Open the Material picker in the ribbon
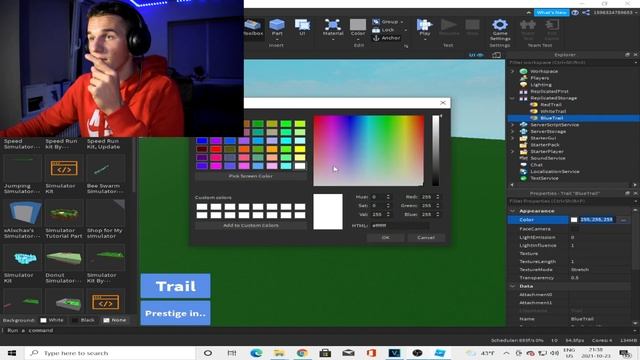 [333, 28]
